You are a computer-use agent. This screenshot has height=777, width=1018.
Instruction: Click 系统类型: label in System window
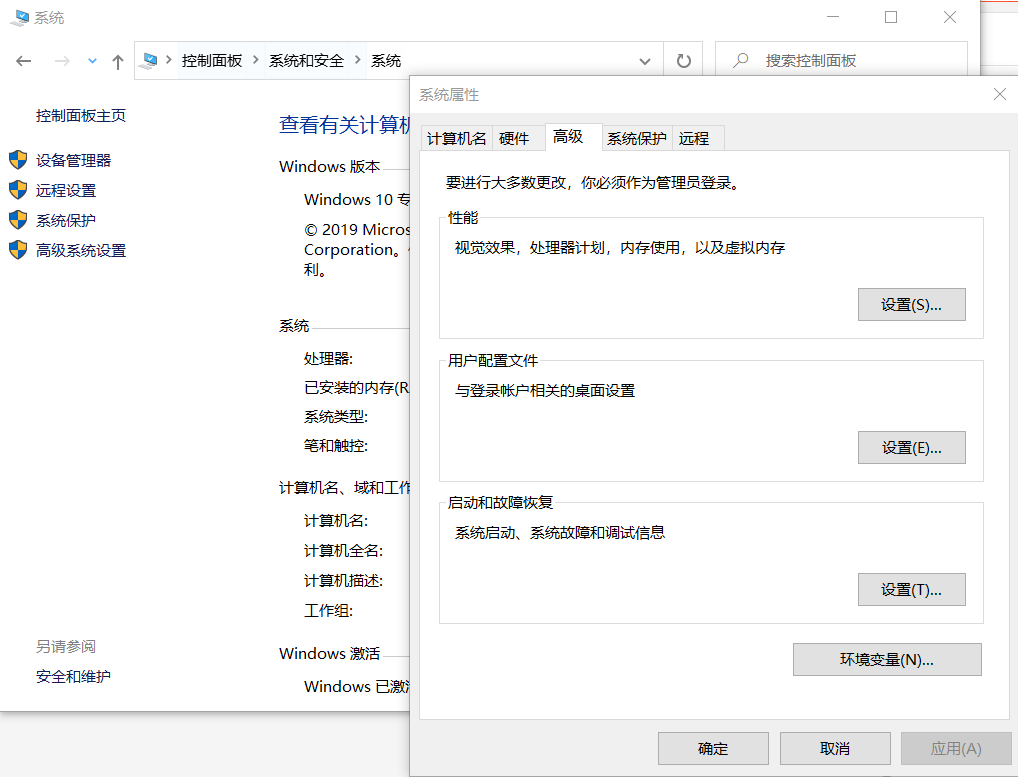336,417
